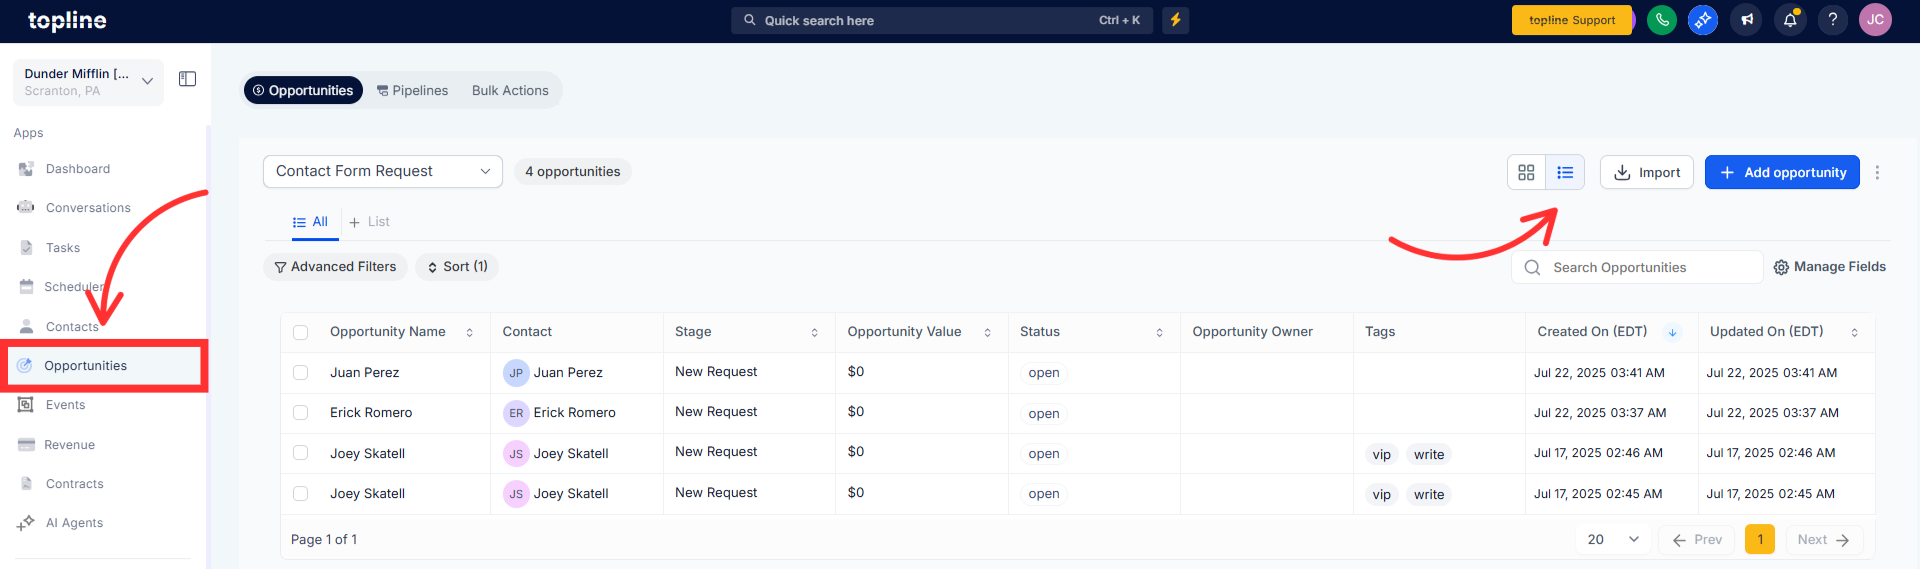Click the megaphone announcements icon
This screenshot has height=572, width=1920.
pos(1747,20)
